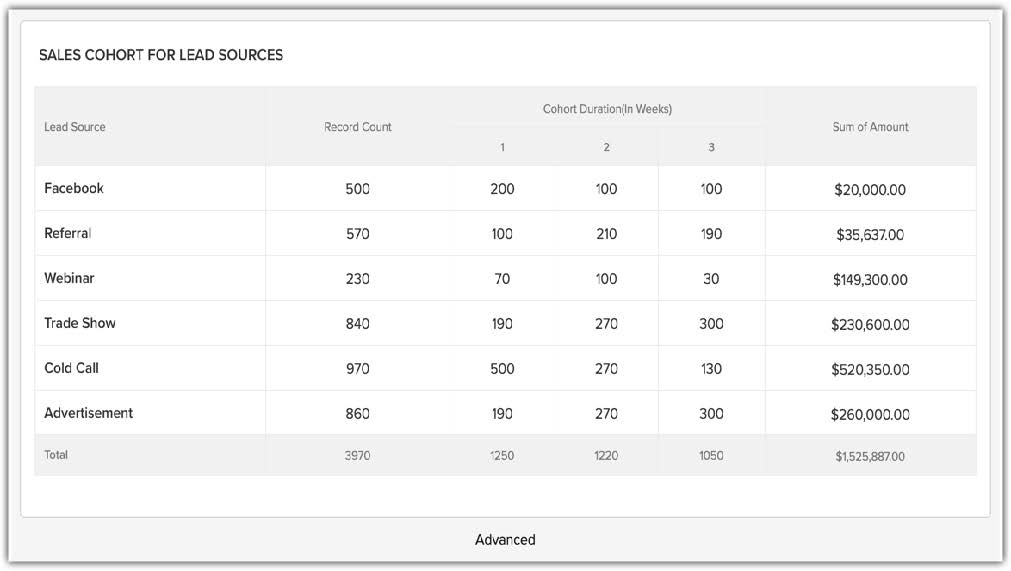The width and height of the screenshot is (1011, 571).
Task: Select the Advertisement lead source
Action: coord(88,413)
